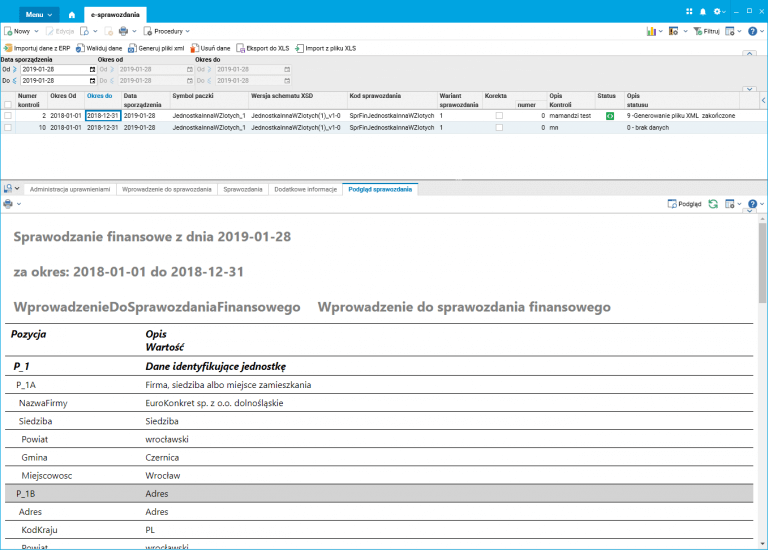Open the dropdown arrow next to the top printer

point(134,31)
